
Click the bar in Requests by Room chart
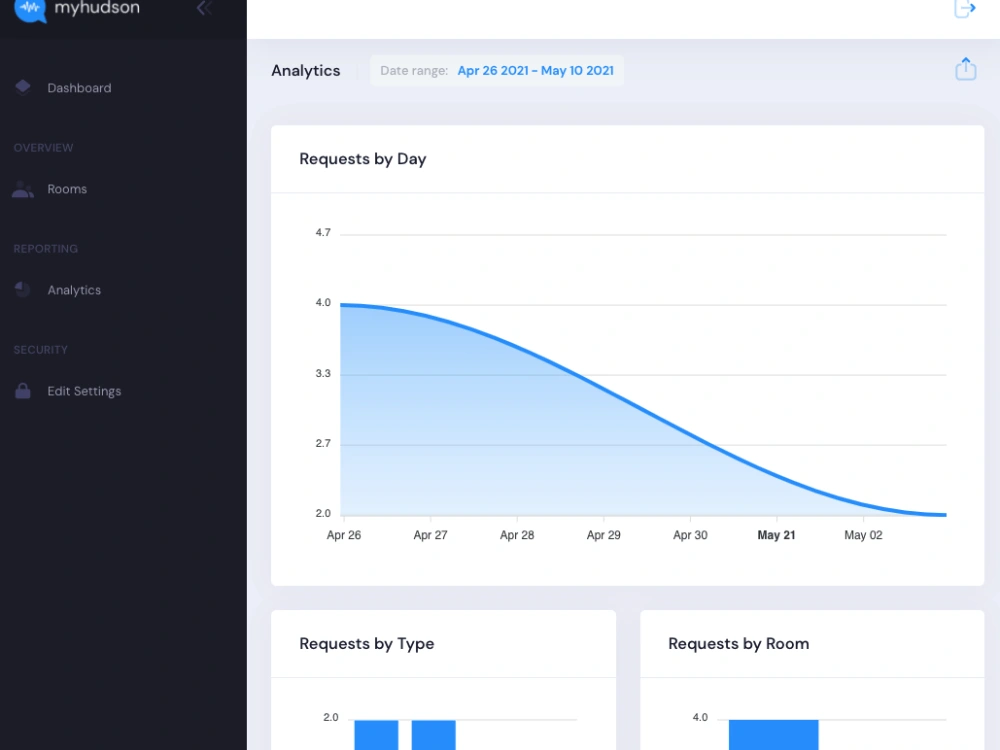(x=774, y=735)
